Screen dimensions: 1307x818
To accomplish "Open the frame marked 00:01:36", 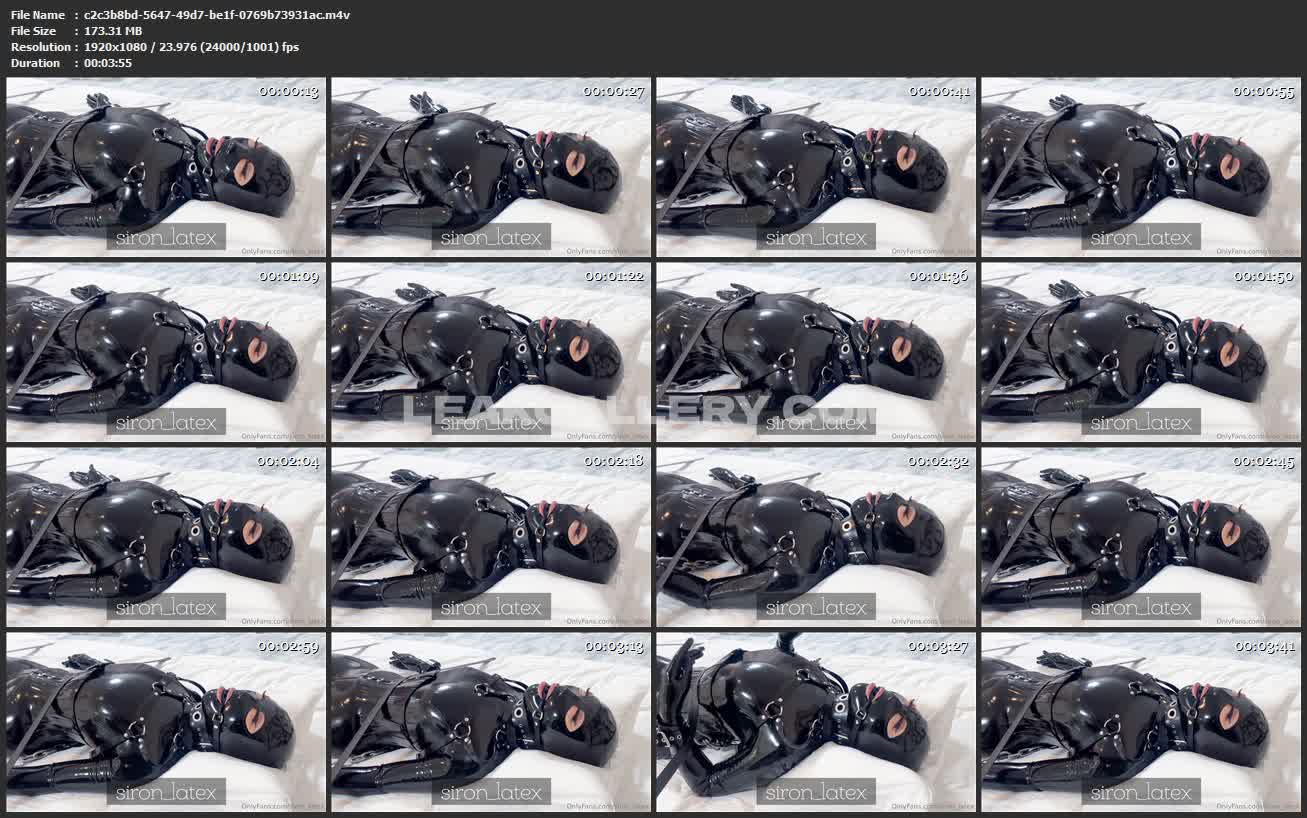I will (816, 352).
